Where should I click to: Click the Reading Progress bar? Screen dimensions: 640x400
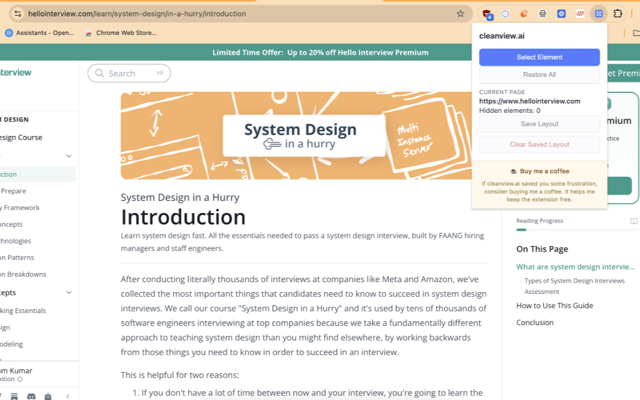576,230
